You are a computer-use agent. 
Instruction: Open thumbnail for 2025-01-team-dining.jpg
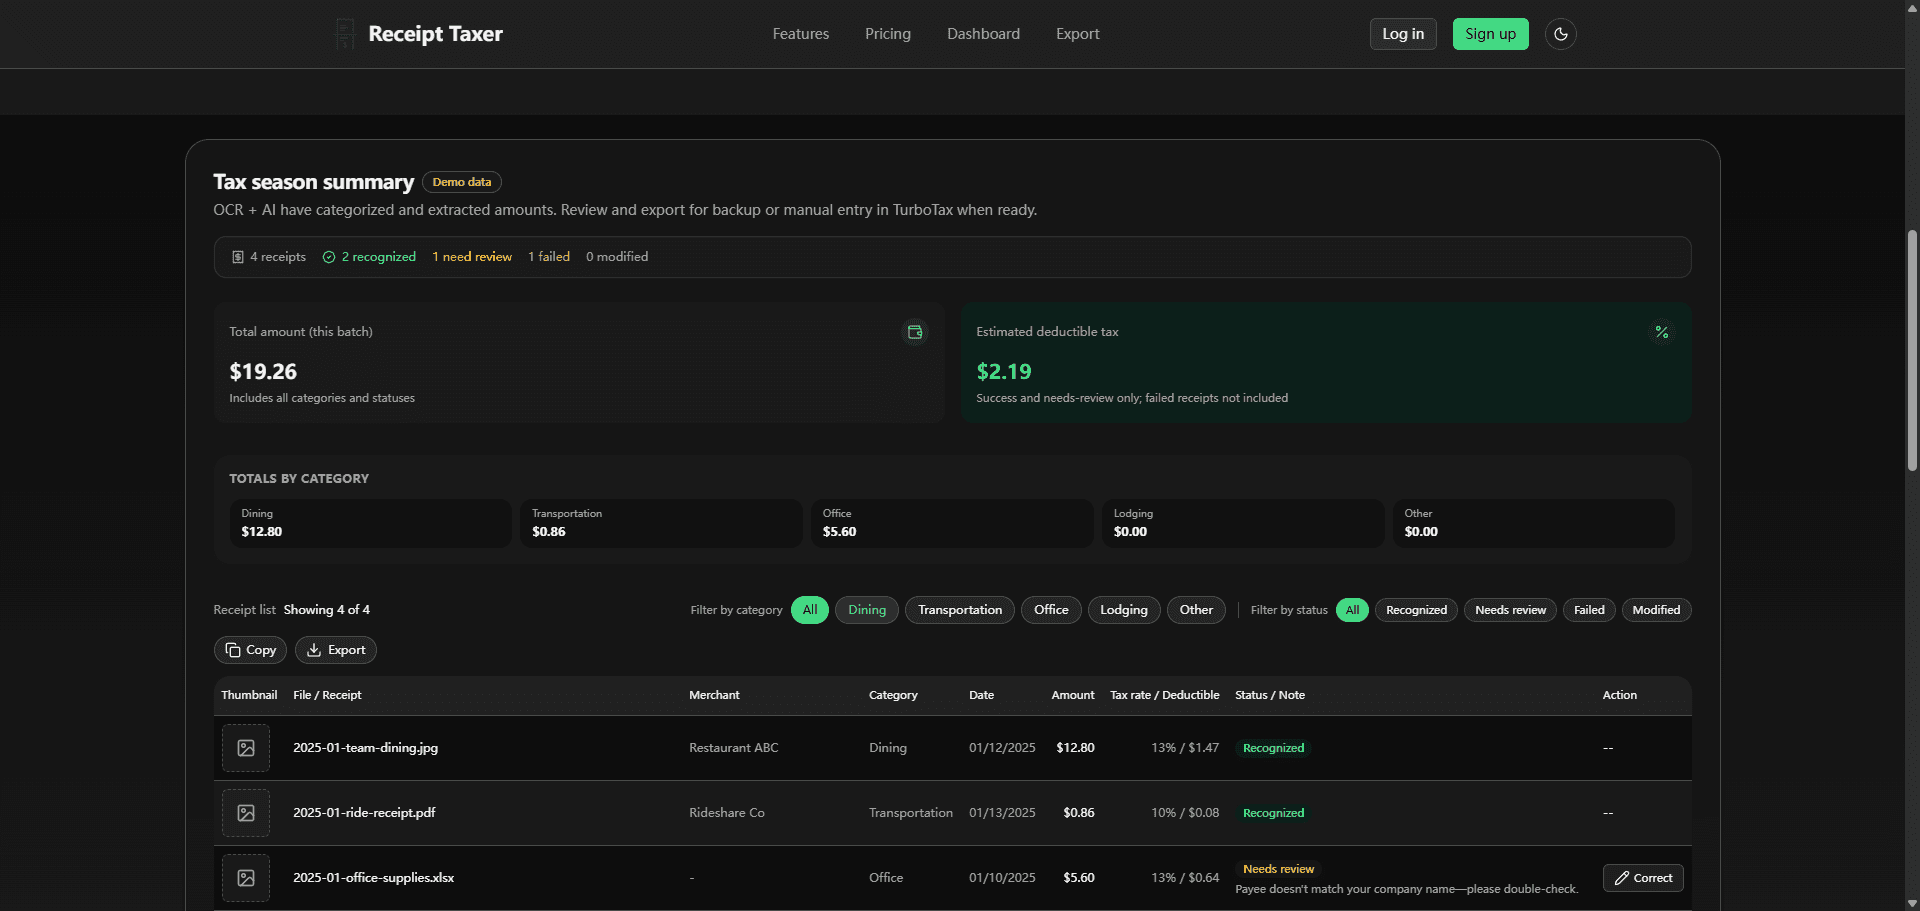pyautogui.click(x=246, y=748)
